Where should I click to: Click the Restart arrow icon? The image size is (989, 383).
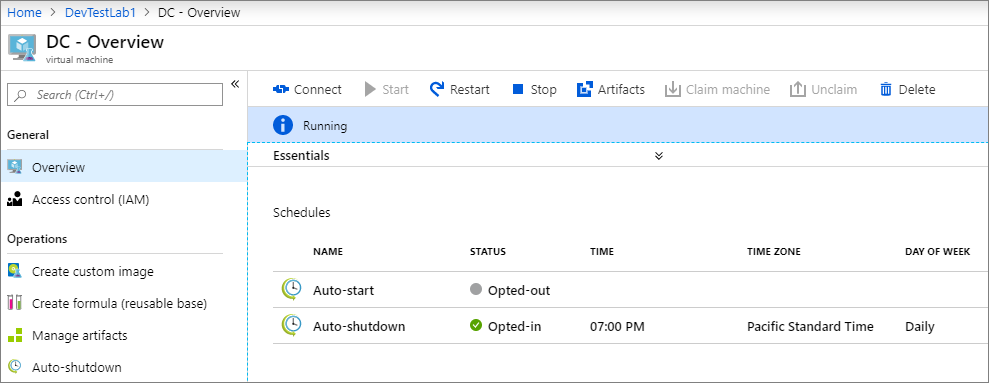point(436,89)
